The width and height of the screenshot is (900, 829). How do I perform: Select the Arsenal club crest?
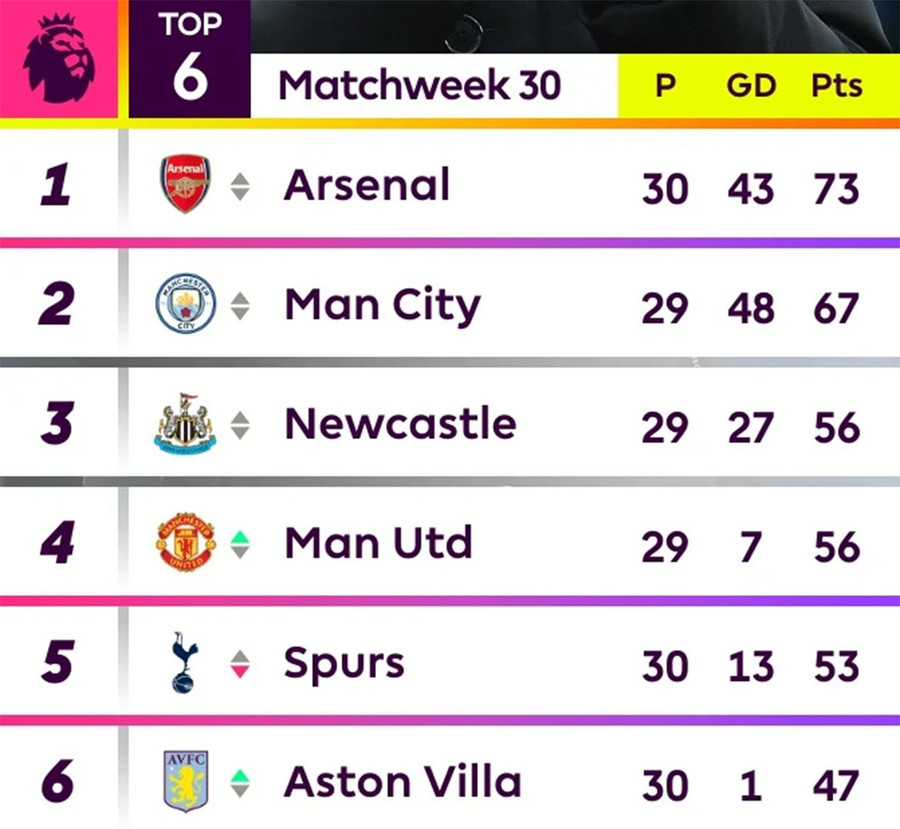pyautogui.click(x=186, y=185)
